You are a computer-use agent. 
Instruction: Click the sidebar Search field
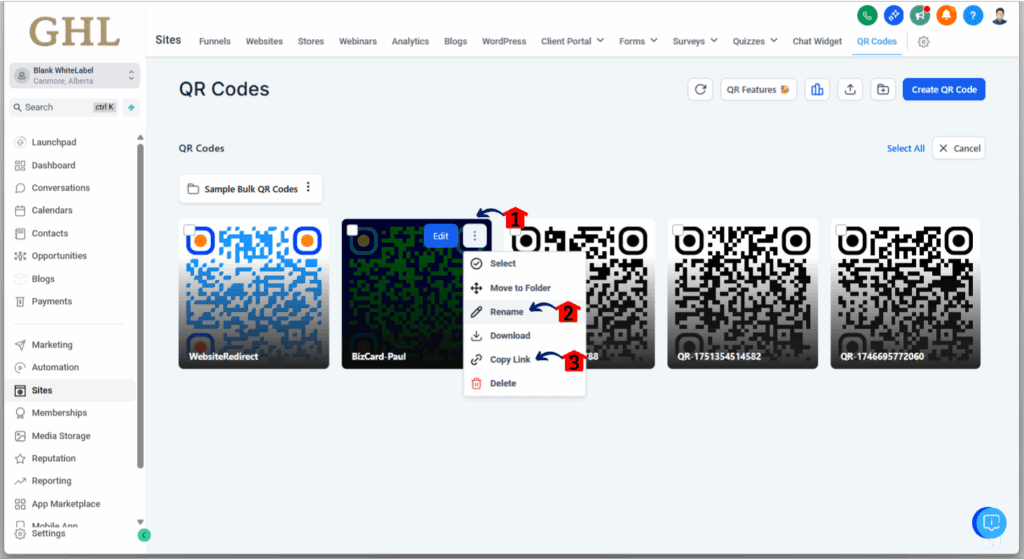point(60,107)
